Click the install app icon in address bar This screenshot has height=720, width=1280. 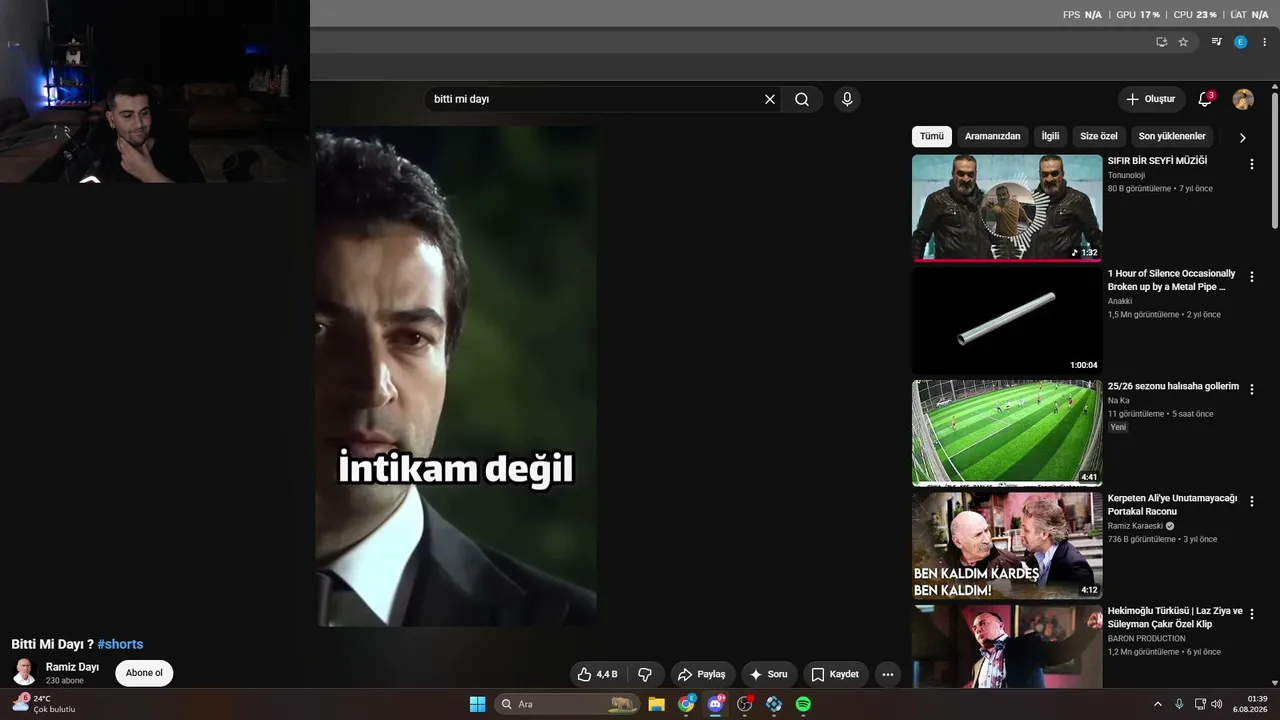tap(1161, 42)
